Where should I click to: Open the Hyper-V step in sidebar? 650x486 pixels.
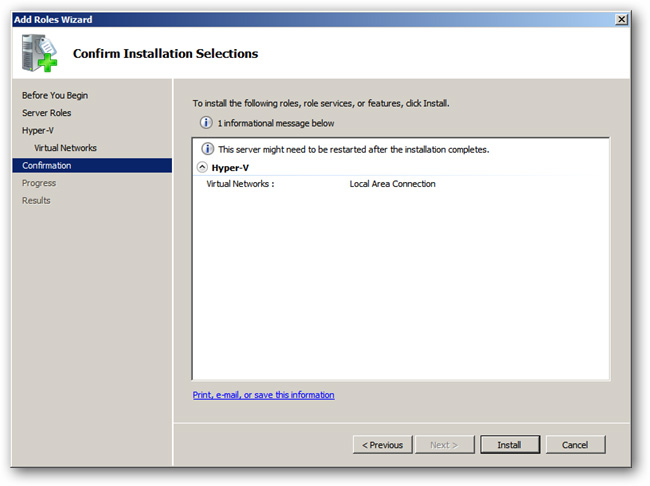[38, 130]
